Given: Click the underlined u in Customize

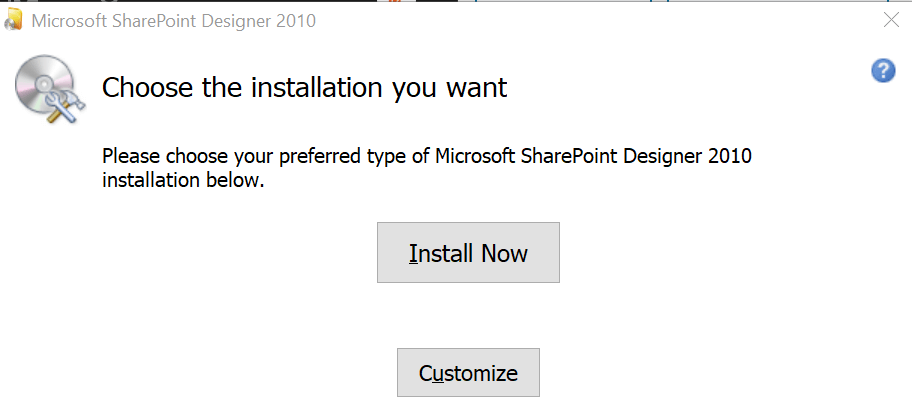Looking at the screenshot, I should (x=438, y=373).
